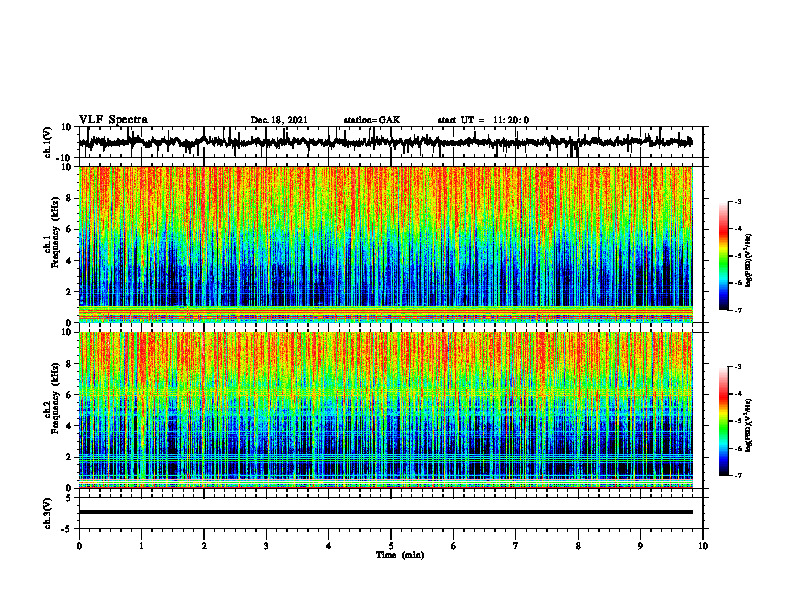
Task: Click the "4" kHz tick of ch.2 spectrogram
Action: point(70,426)
